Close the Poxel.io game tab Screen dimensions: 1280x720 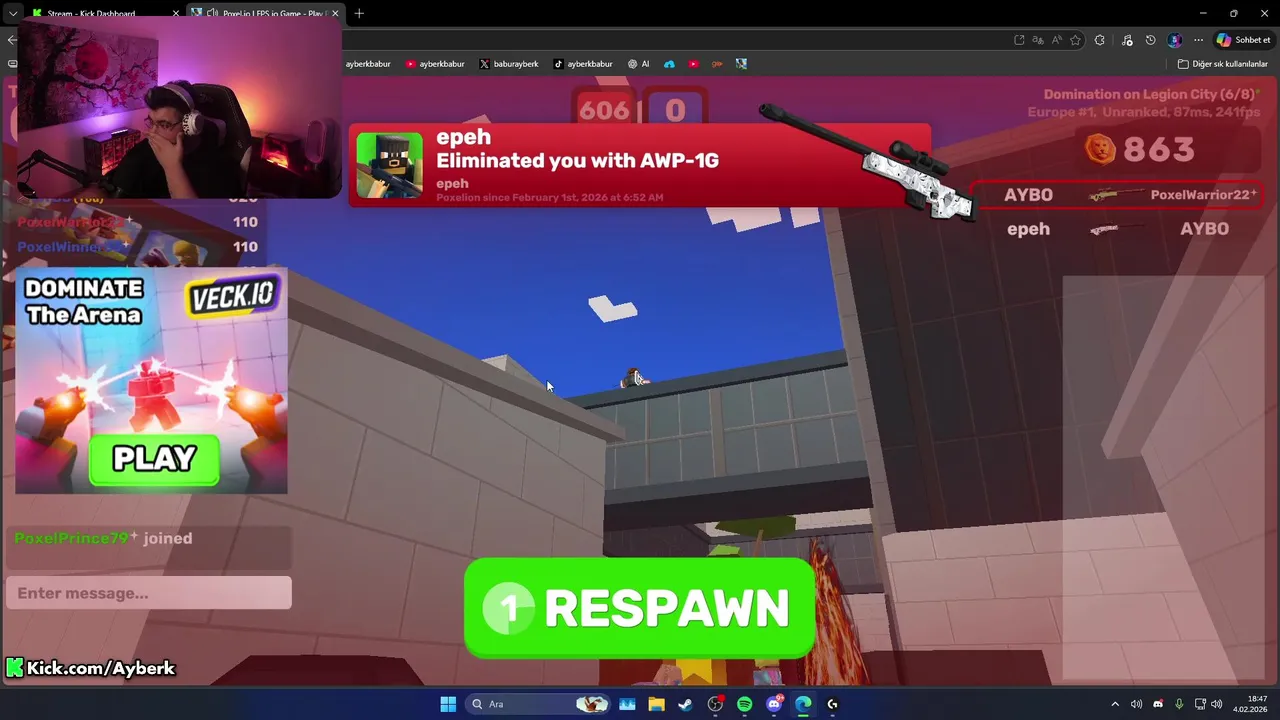[335, 13]
